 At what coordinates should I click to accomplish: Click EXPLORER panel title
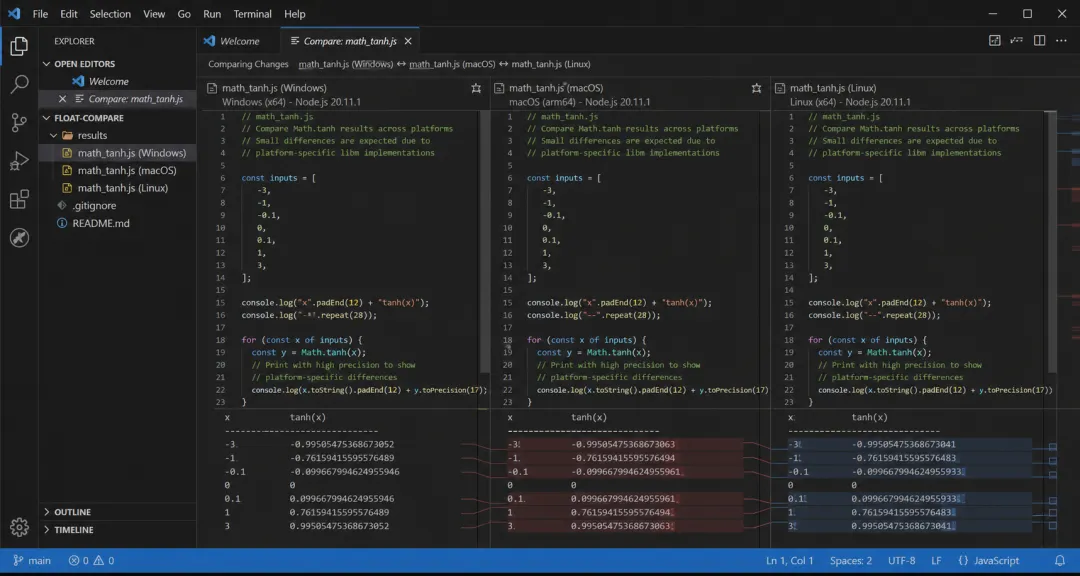74,41
